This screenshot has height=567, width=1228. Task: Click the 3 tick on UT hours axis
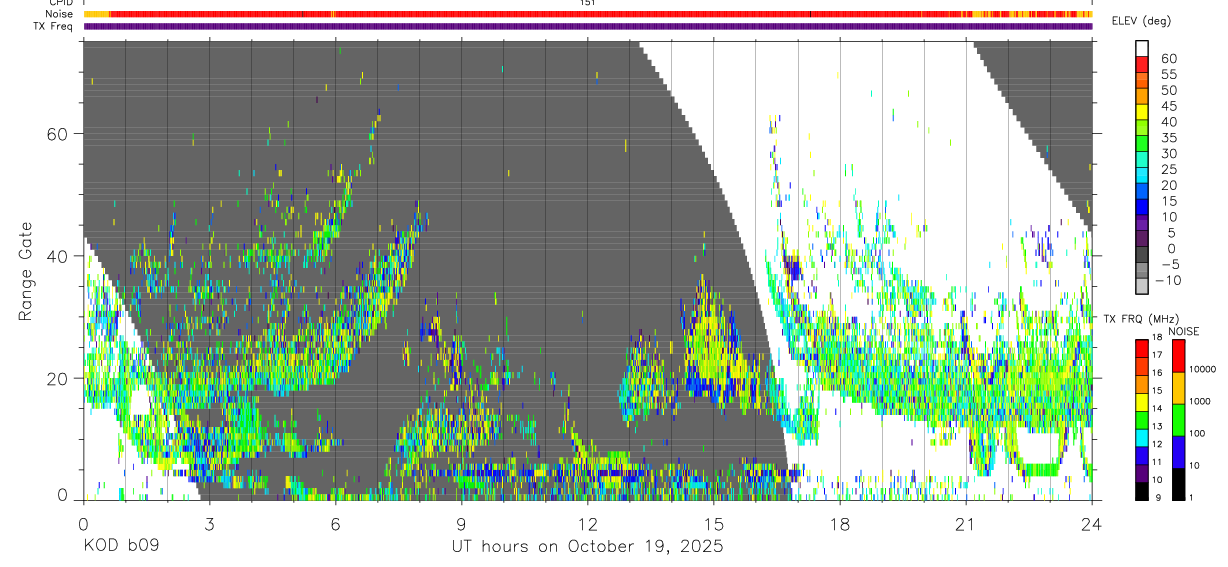[209, 523]
